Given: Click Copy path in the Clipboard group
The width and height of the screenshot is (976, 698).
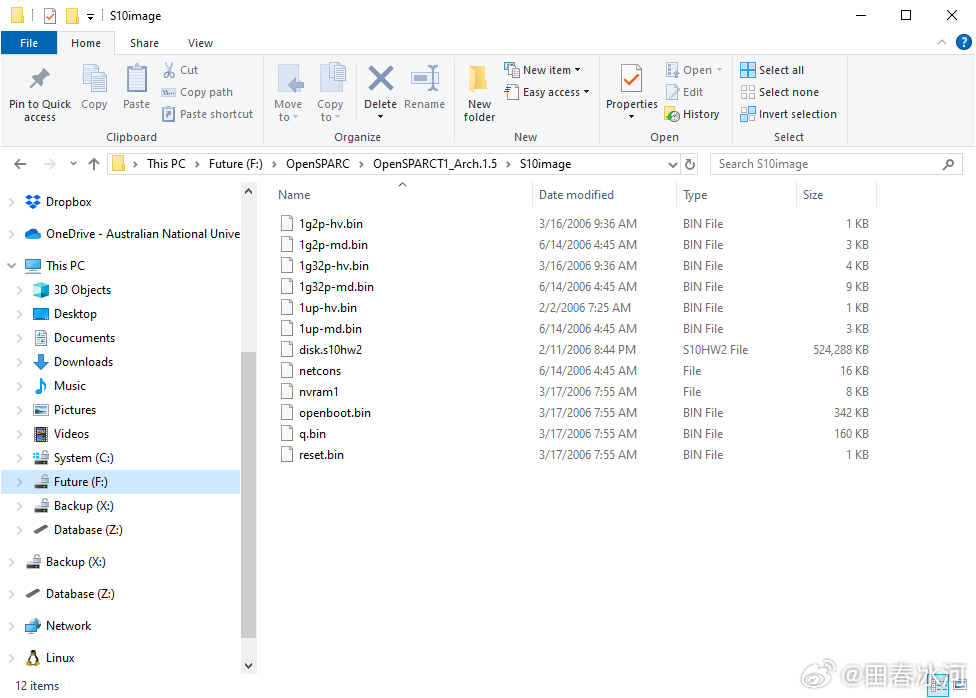Looking at the screenshot, I should point(197,92).
